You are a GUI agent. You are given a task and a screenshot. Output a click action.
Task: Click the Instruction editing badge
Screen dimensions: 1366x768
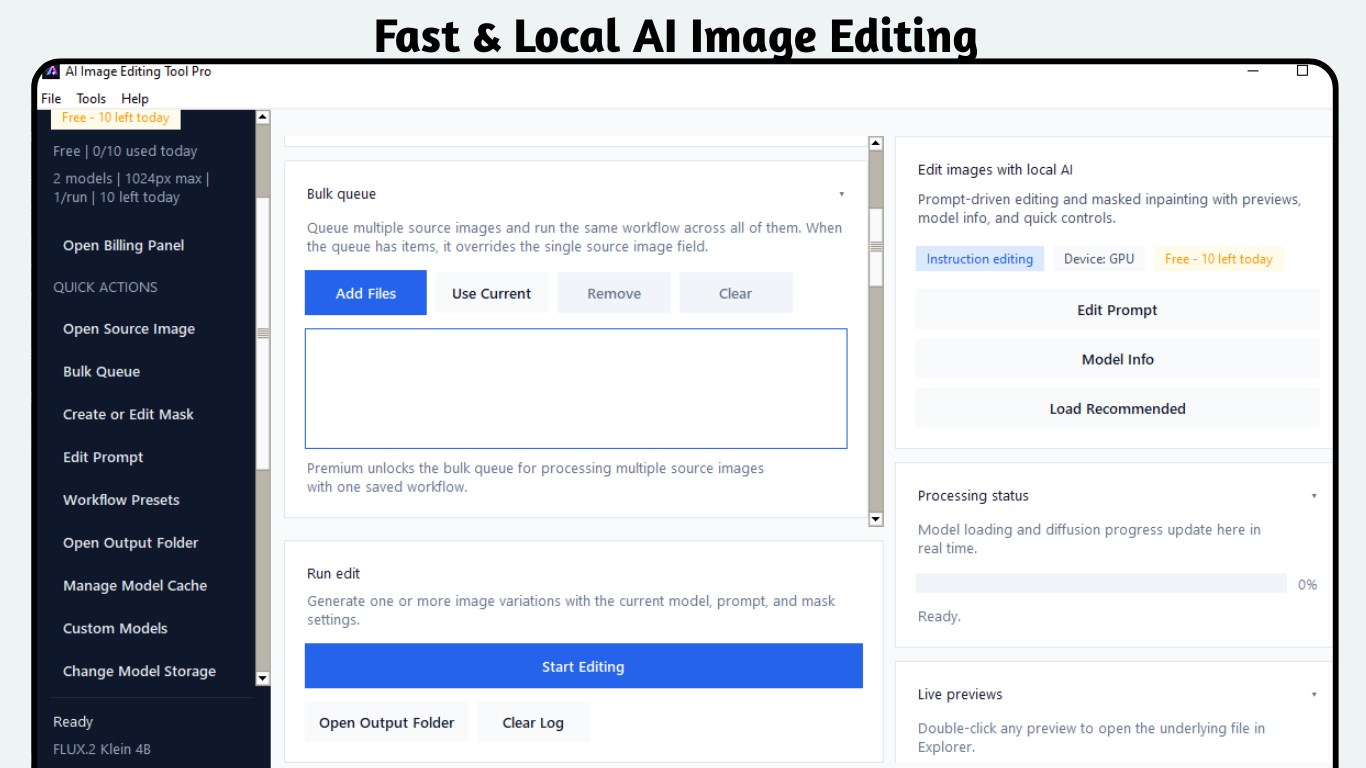[x=980, y=259]
